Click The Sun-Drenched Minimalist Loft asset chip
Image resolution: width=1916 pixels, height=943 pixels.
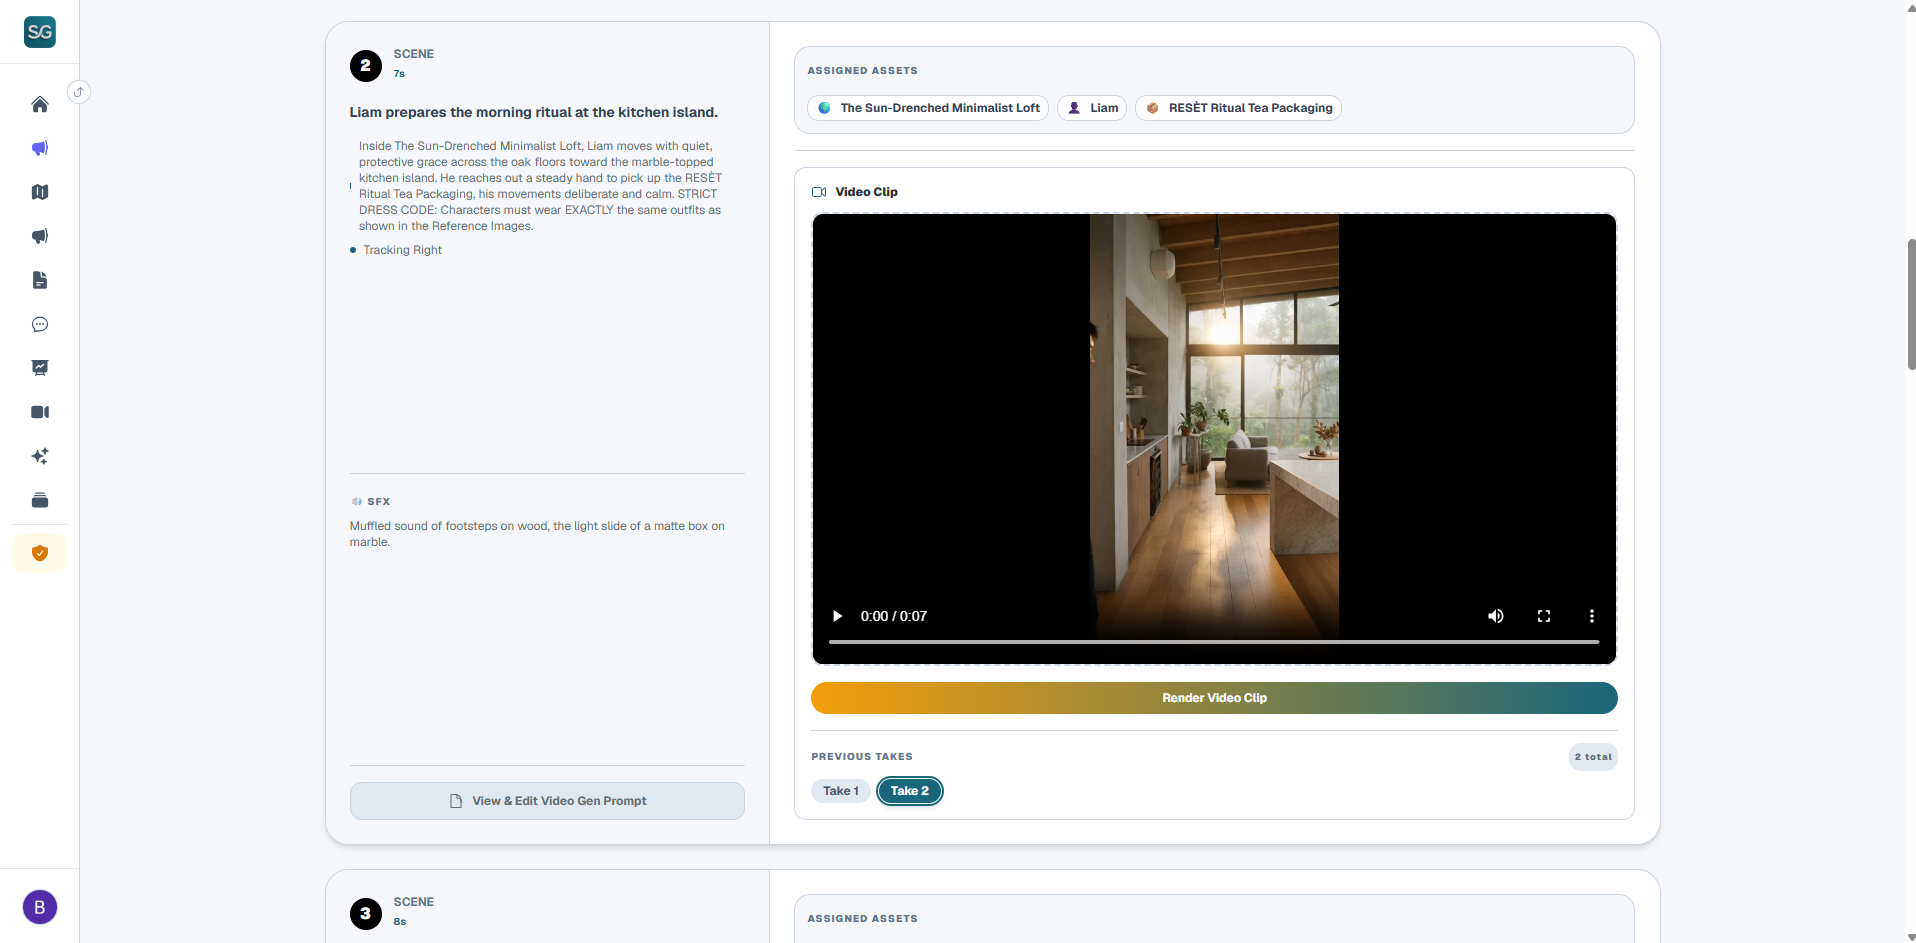coord(928,108)
